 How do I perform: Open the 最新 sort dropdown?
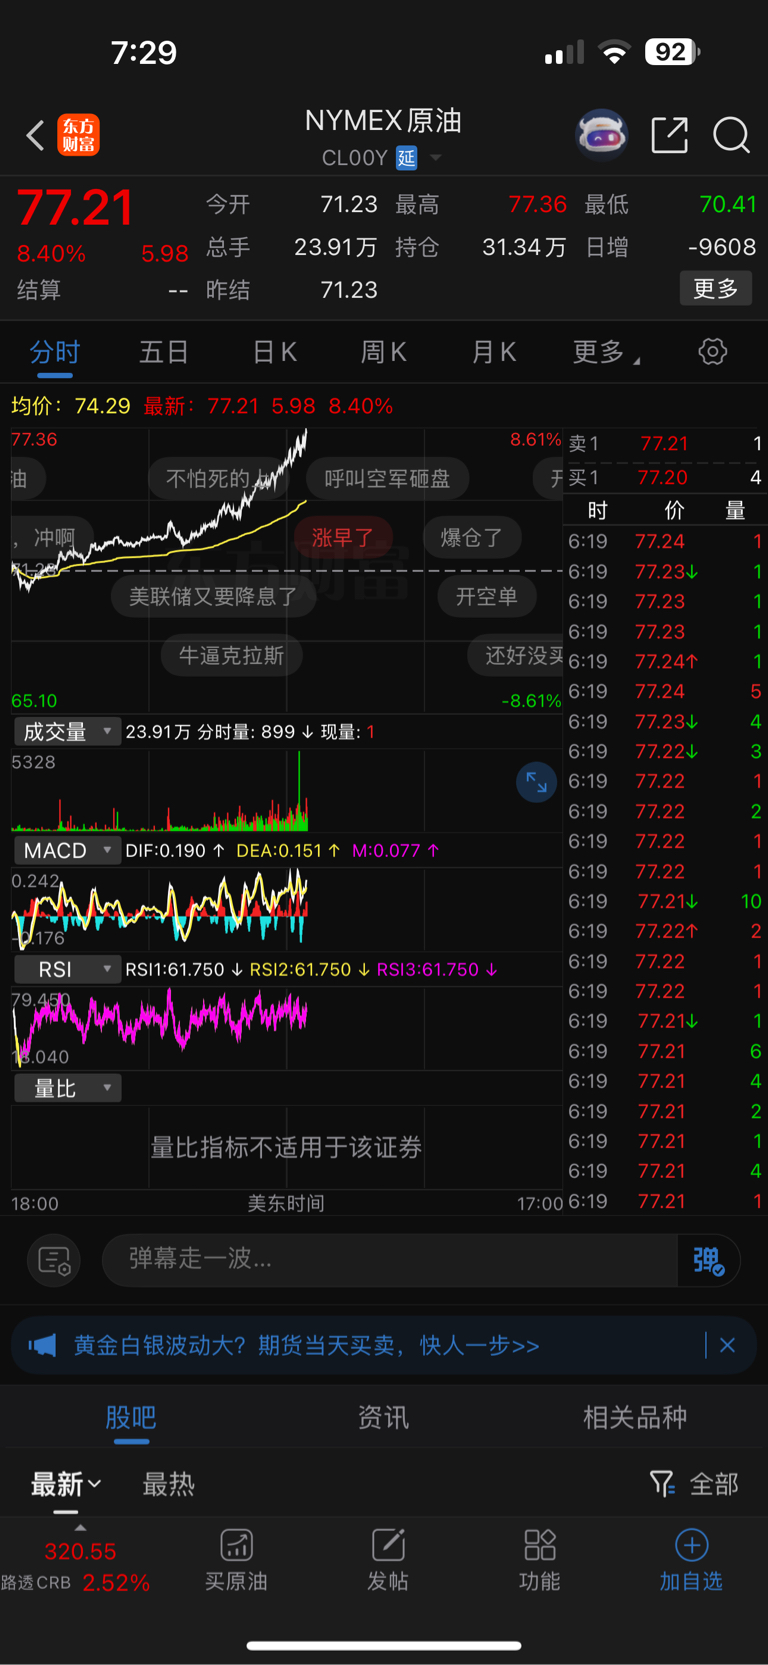pyautogui.click(x=66, y=1484)
